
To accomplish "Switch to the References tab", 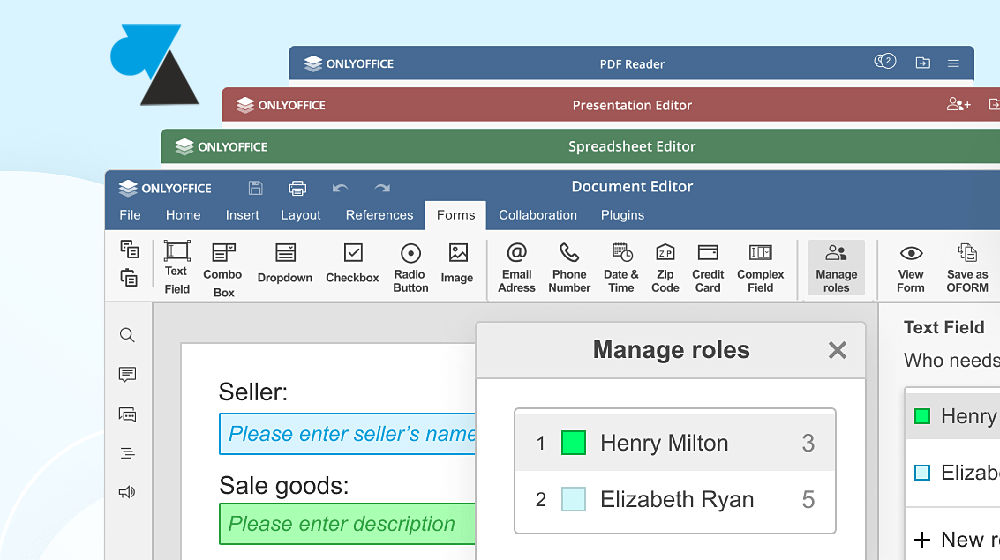I will 379,215.
